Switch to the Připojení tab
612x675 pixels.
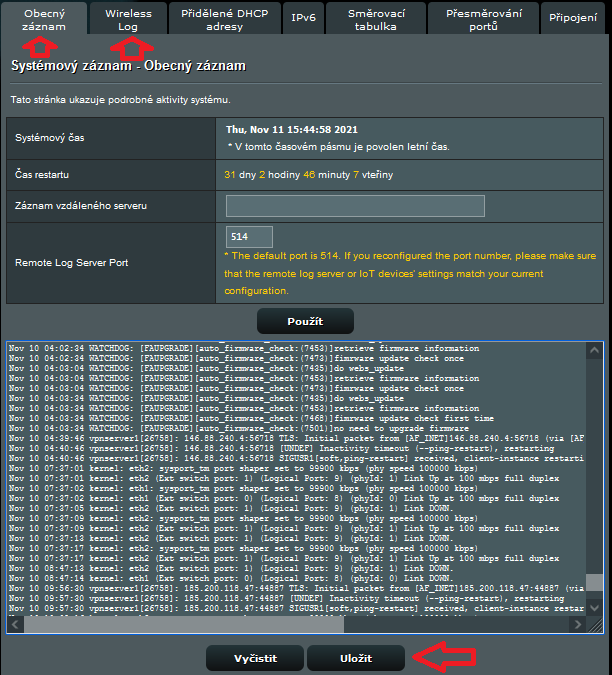tap(574, 19)
